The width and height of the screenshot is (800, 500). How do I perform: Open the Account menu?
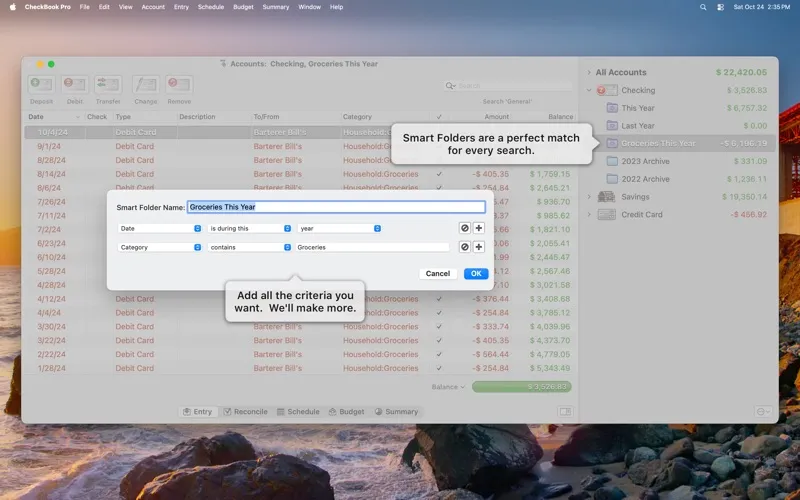[x=153, y=7]
